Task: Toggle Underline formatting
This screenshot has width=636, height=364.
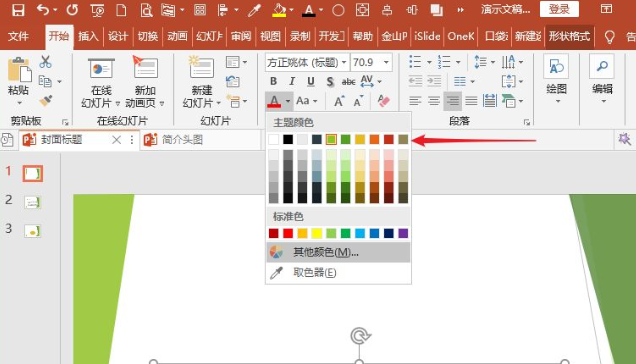Action: click(x=311, y=81)
